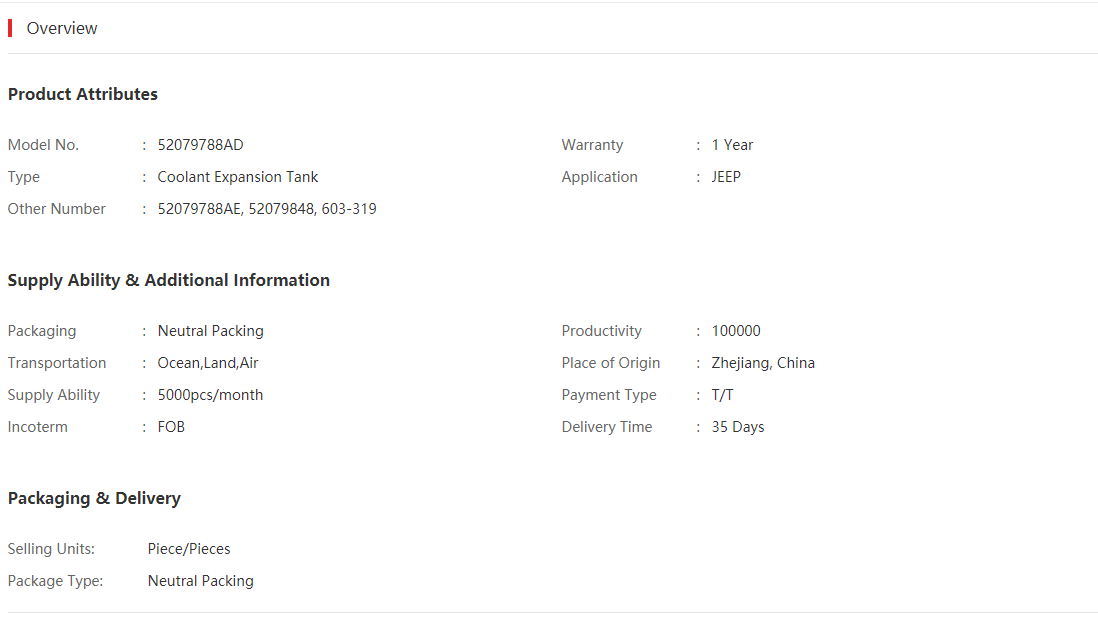Click the 5000pcs/month supply ability value

(x=210, y=395)
